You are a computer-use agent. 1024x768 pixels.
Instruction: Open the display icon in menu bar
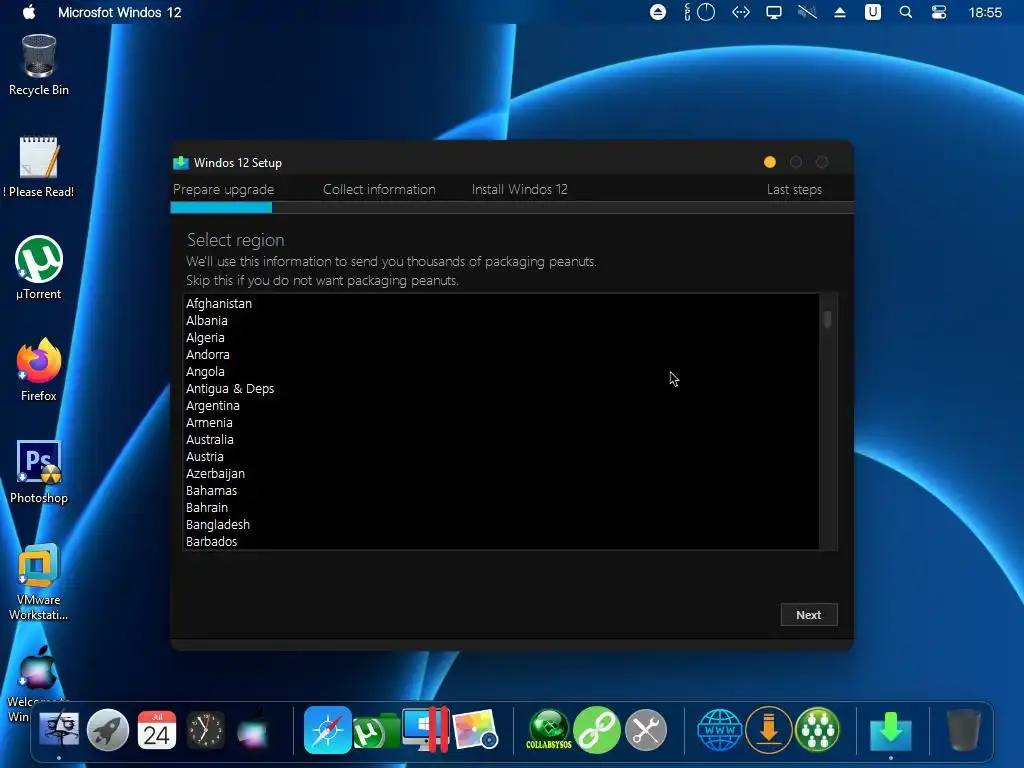(x=774, y=12)
